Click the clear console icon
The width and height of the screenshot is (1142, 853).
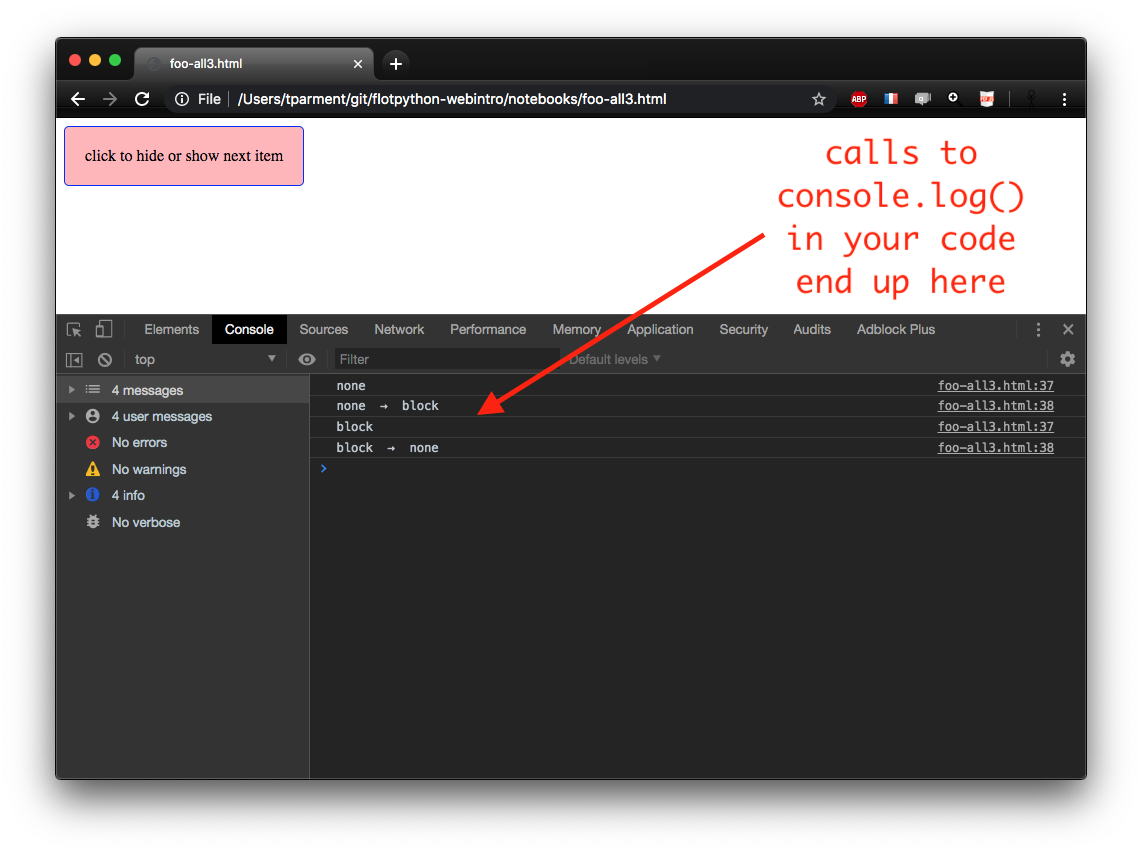pos(105,360)
